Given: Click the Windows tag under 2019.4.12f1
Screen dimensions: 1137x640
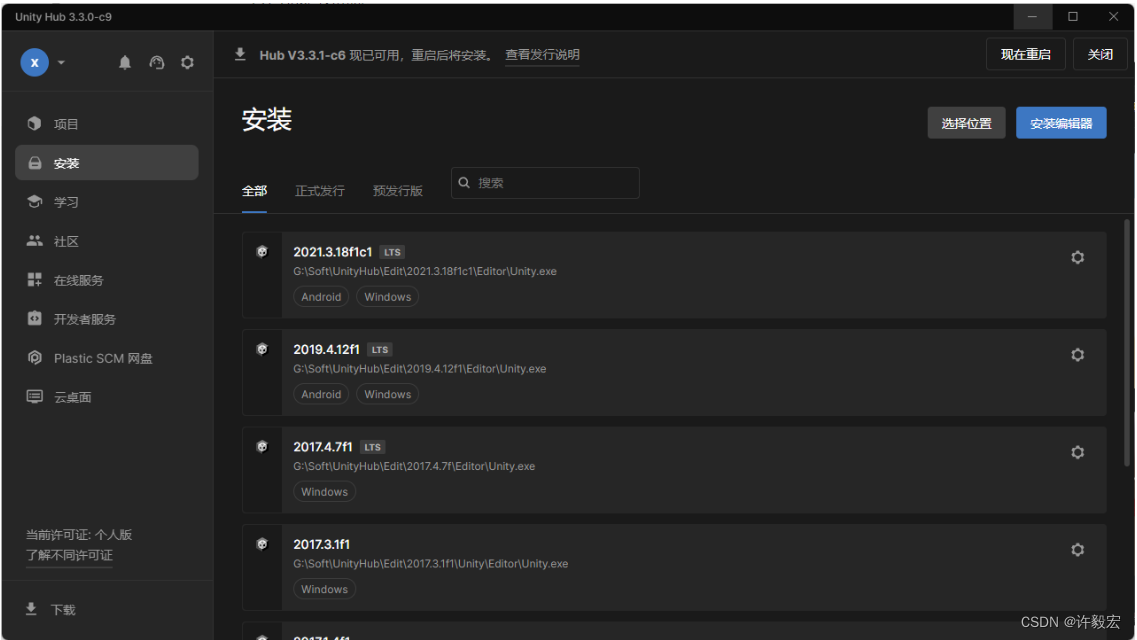Looking at the screenshot, I should pyautogui.click(x=387, y=394).
